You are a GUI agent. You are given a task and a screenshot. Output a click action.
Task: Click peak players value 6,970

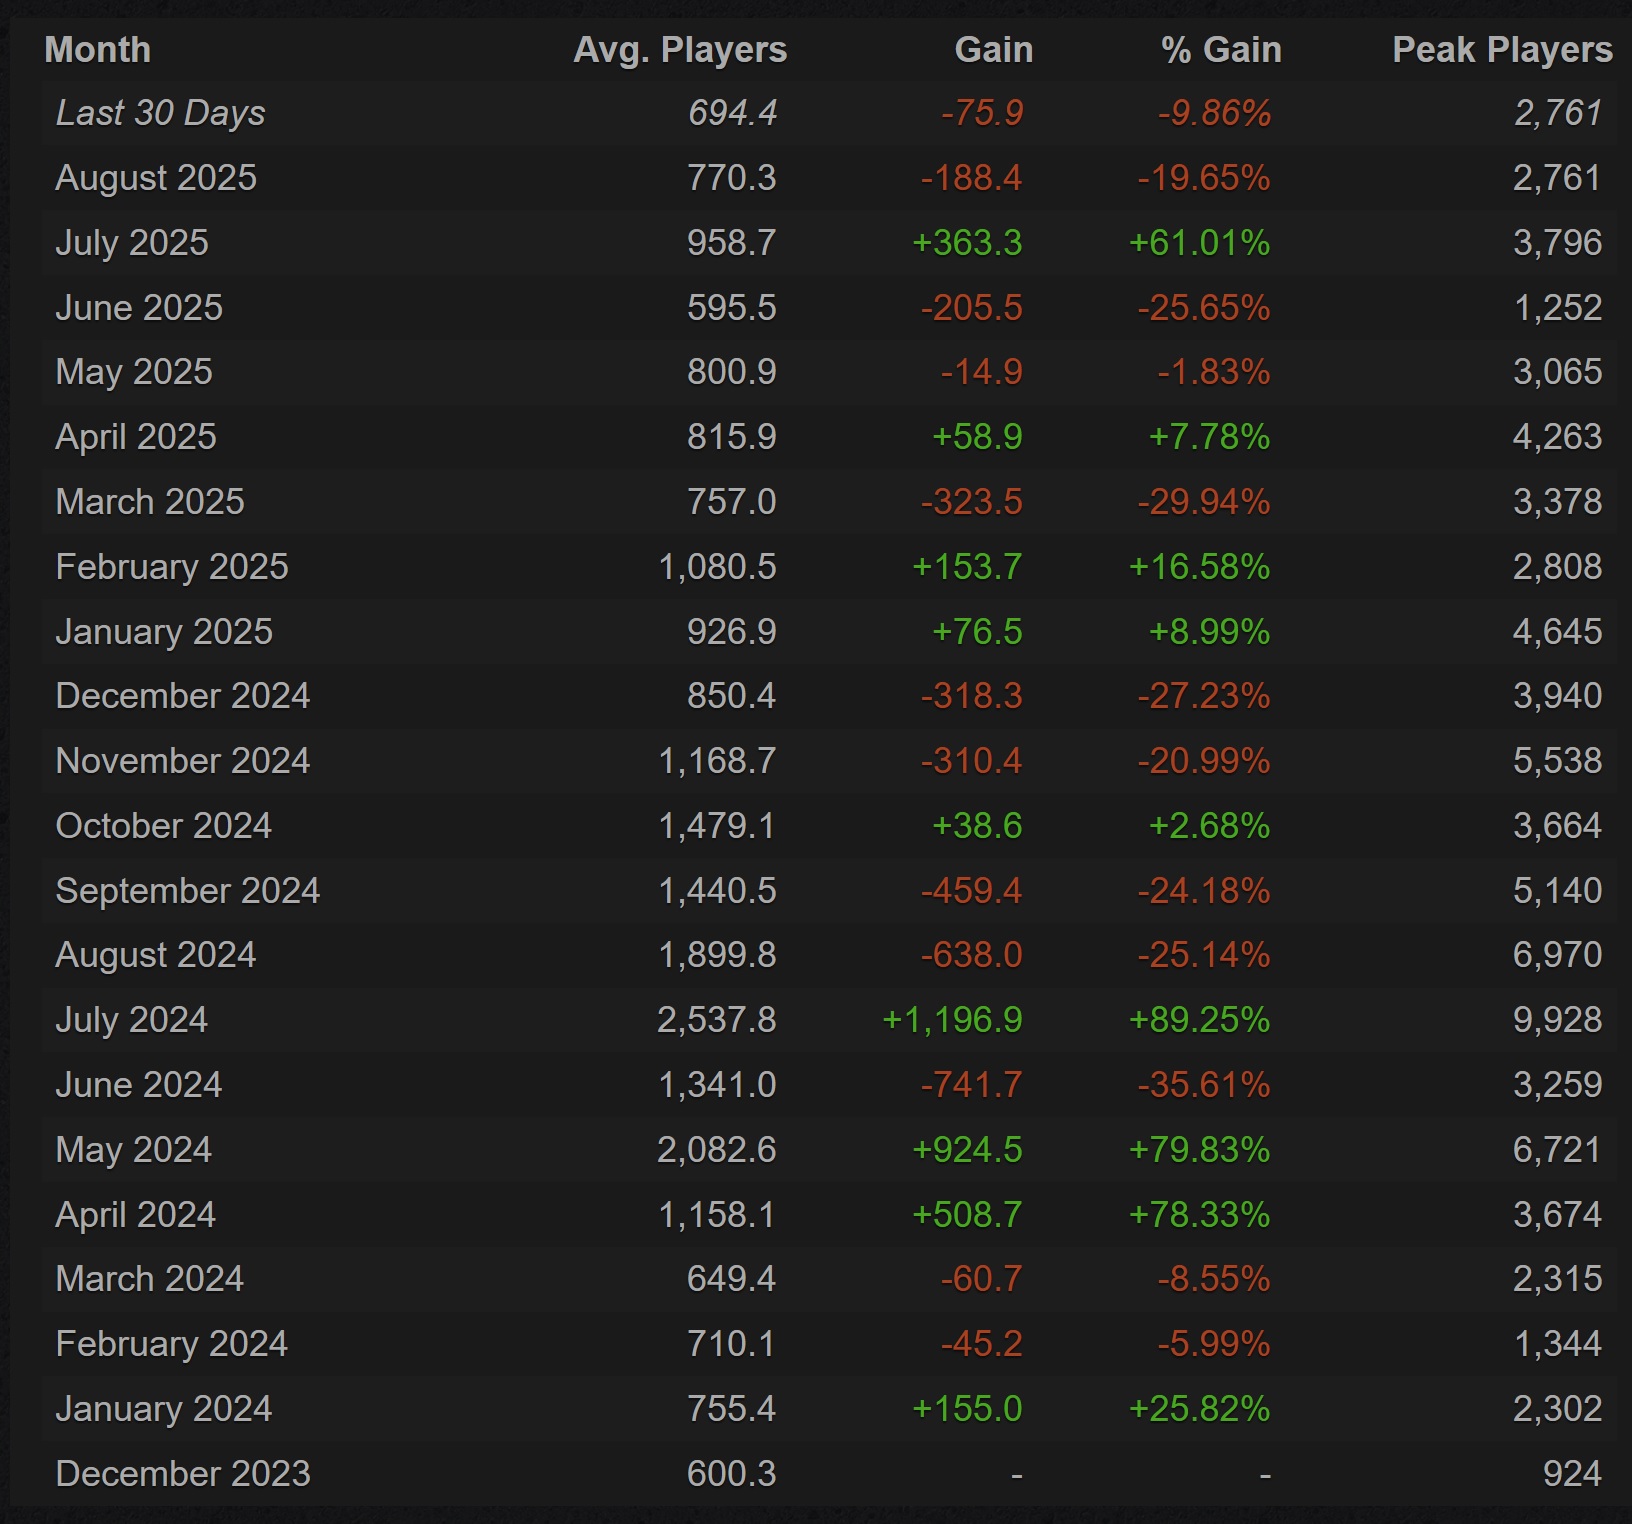1557,955
